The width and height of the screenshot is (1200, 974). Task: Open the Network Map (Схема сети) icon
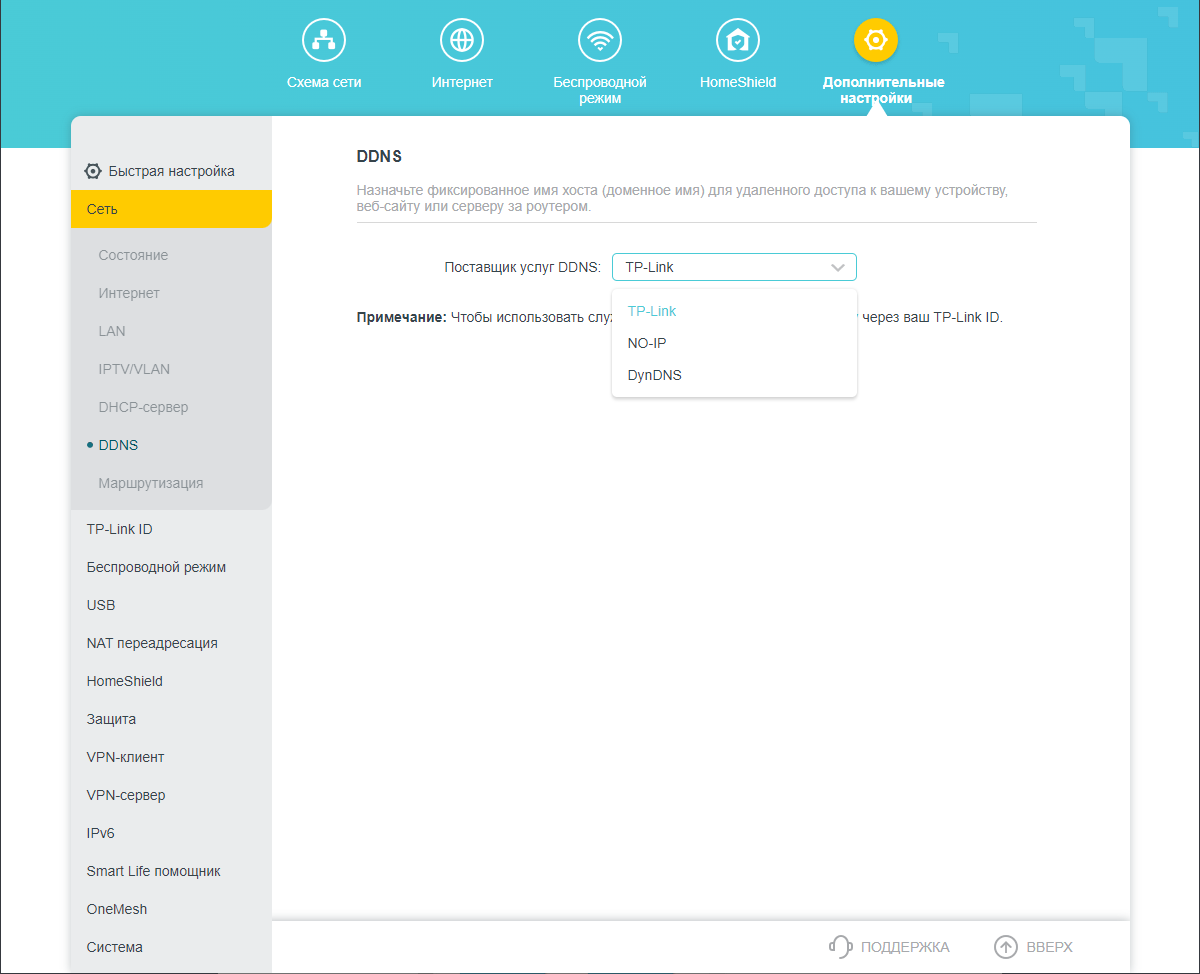(324, 40)
